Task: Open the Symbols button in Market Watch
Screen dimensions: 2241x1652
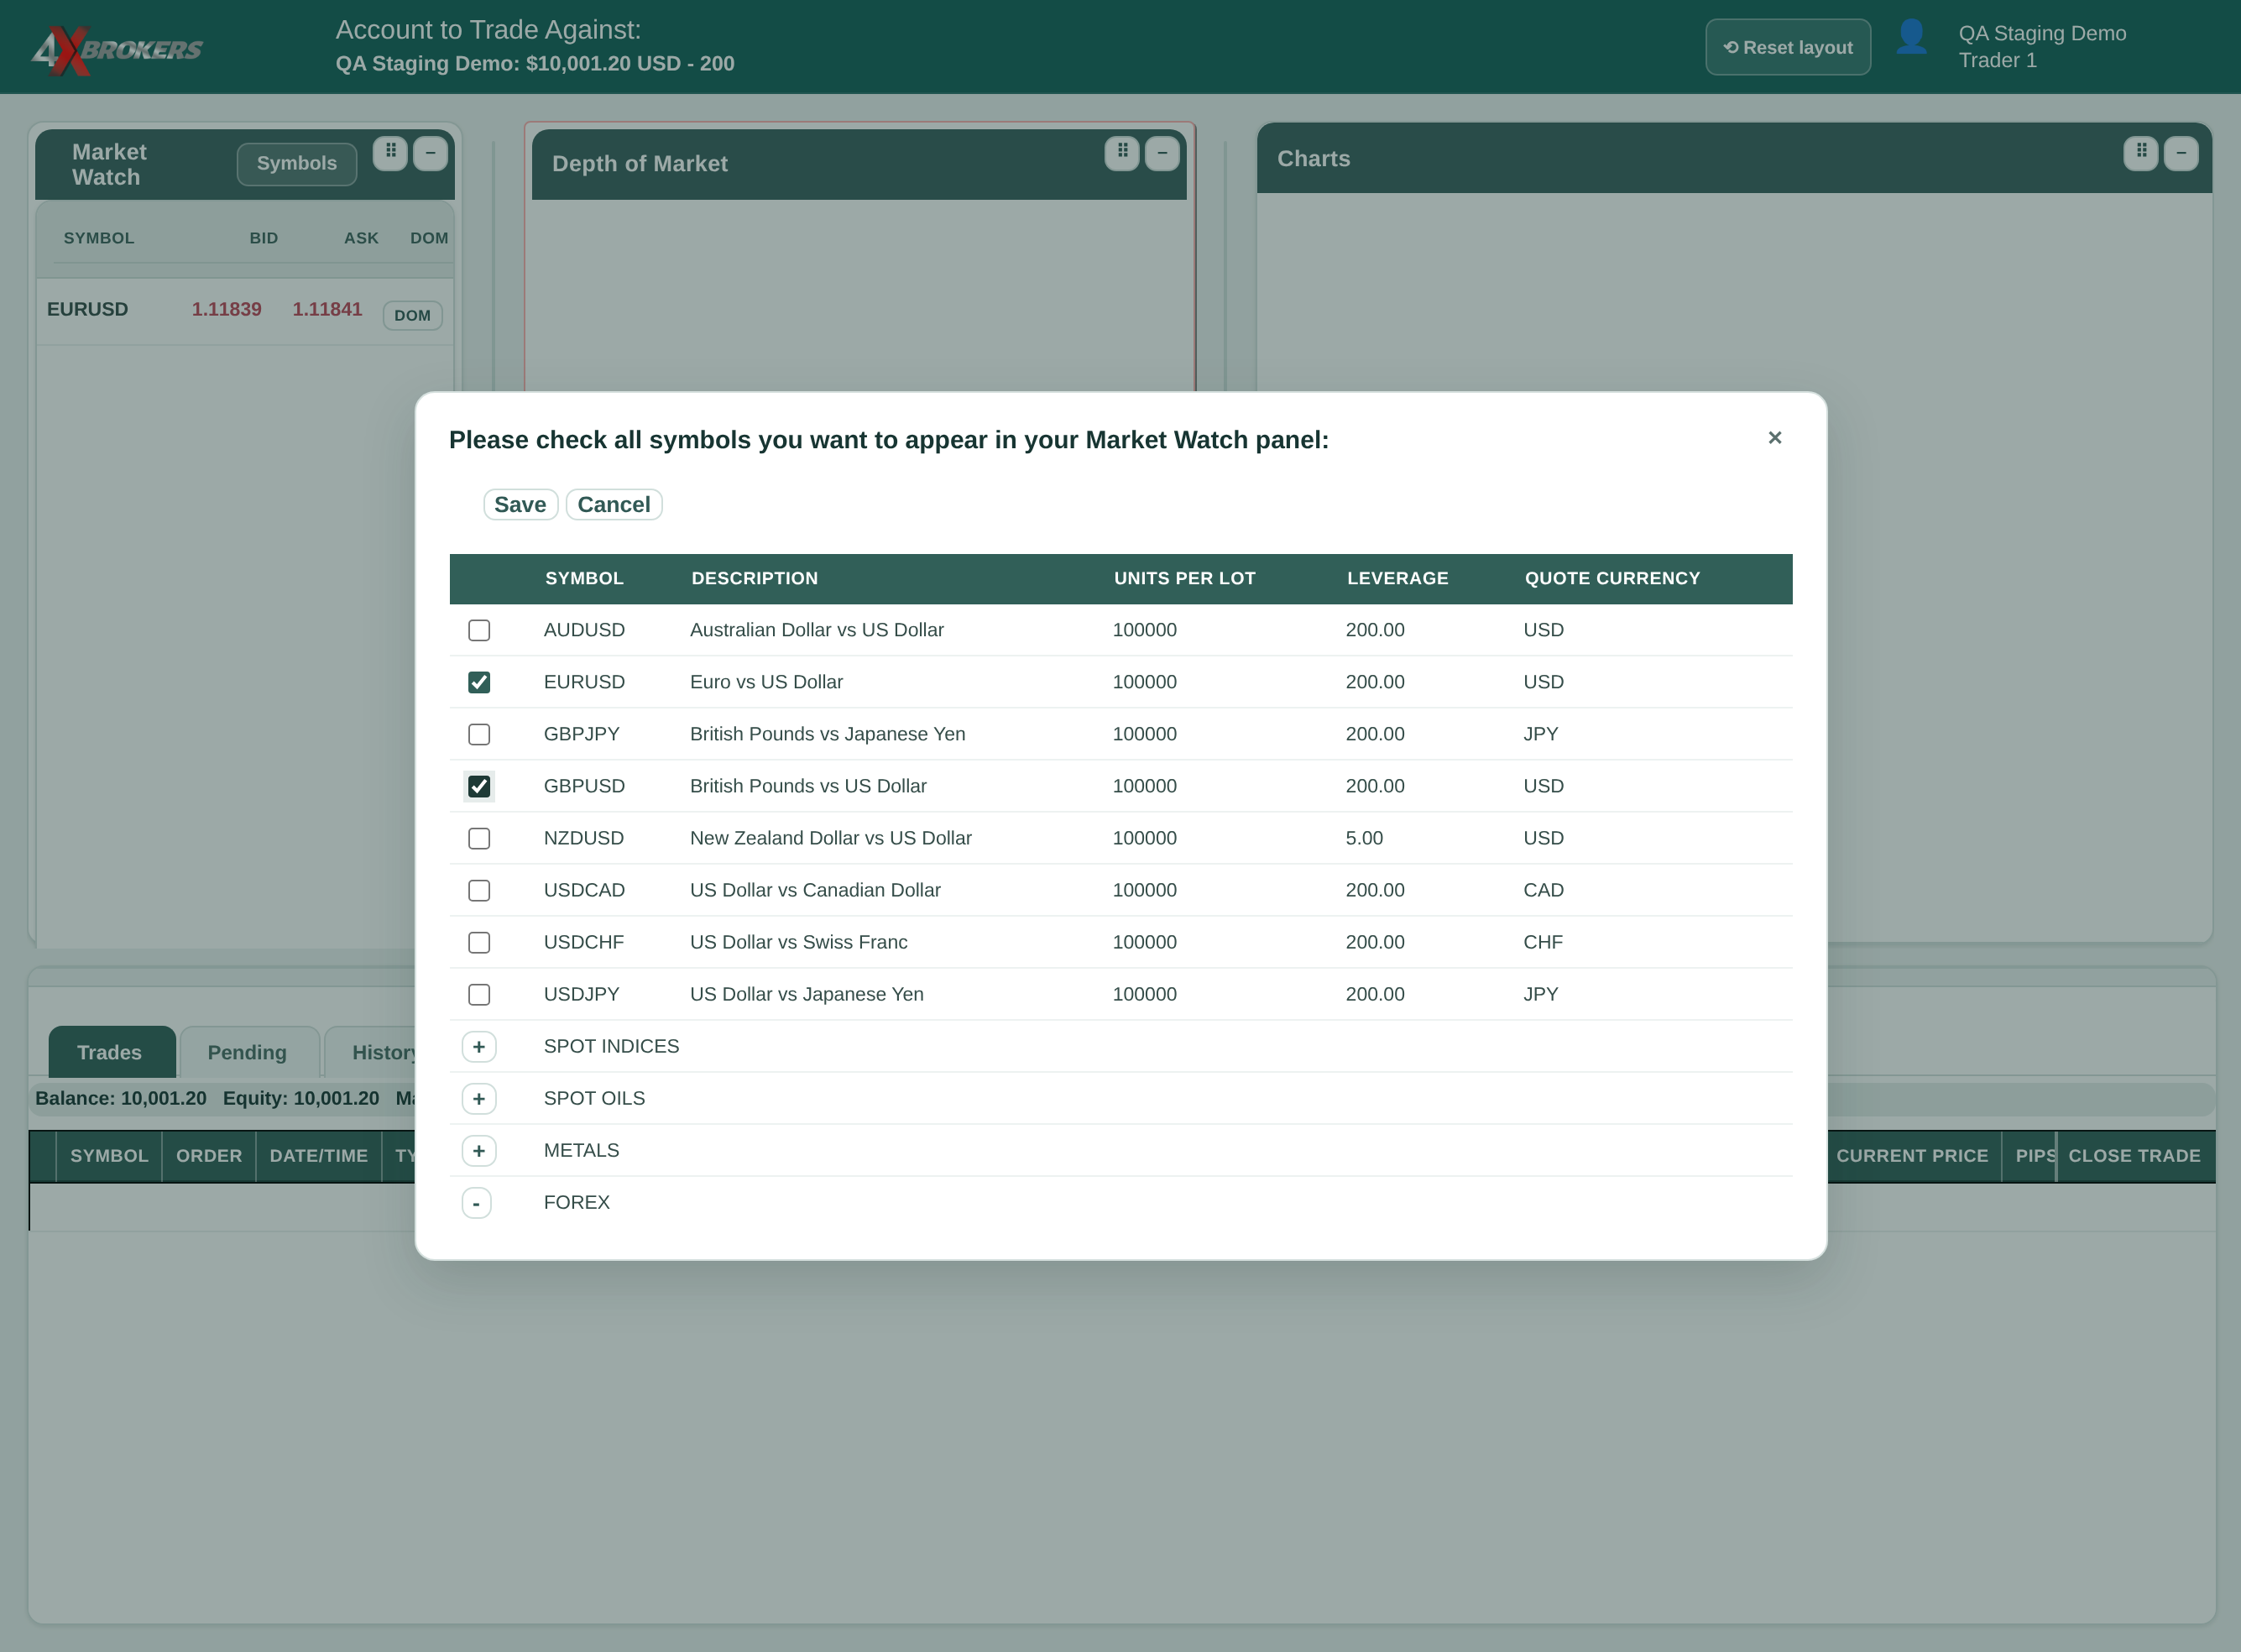Action: (x=297, y=164)
